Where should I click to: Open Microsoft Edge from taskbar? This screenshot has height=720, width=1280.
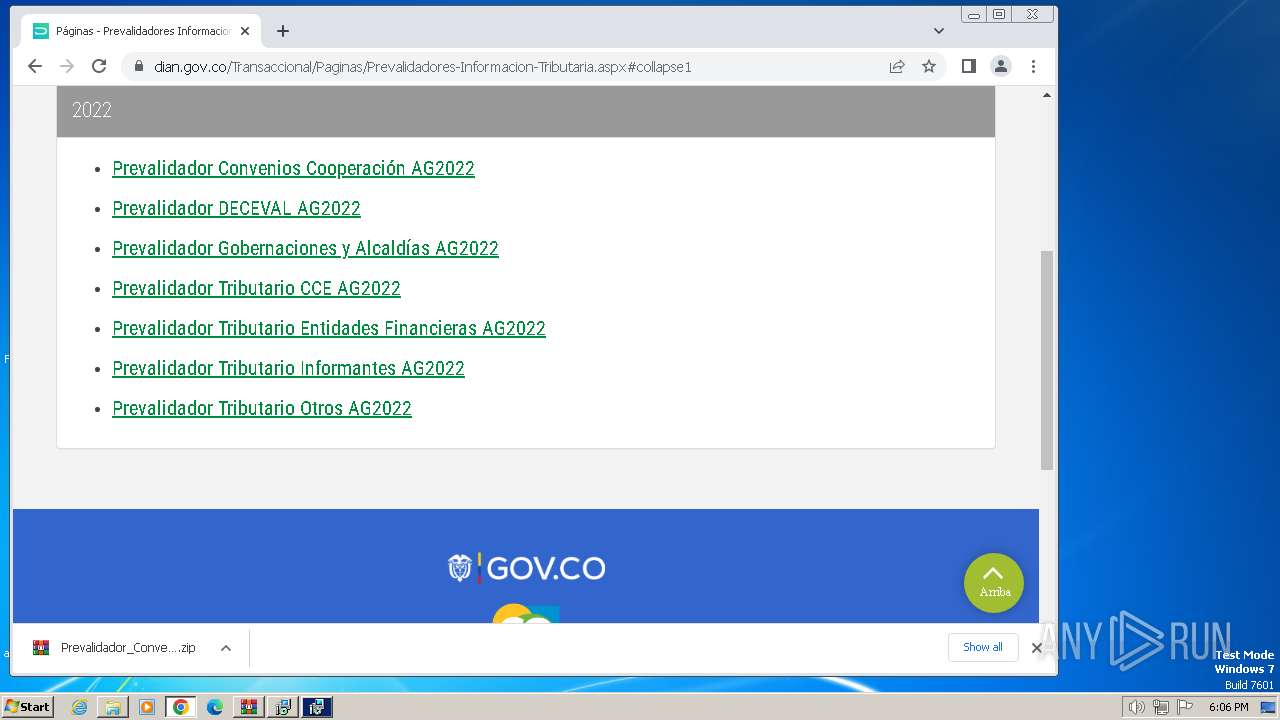[215, 707]
